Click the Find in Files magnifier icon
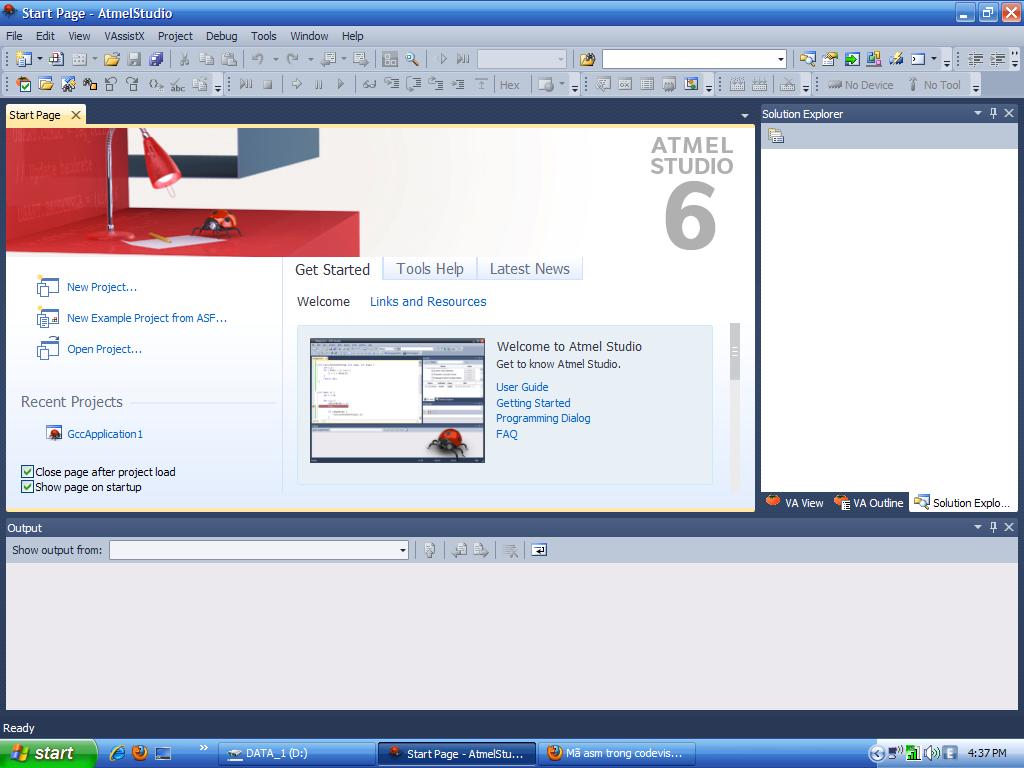 (411, 59)
